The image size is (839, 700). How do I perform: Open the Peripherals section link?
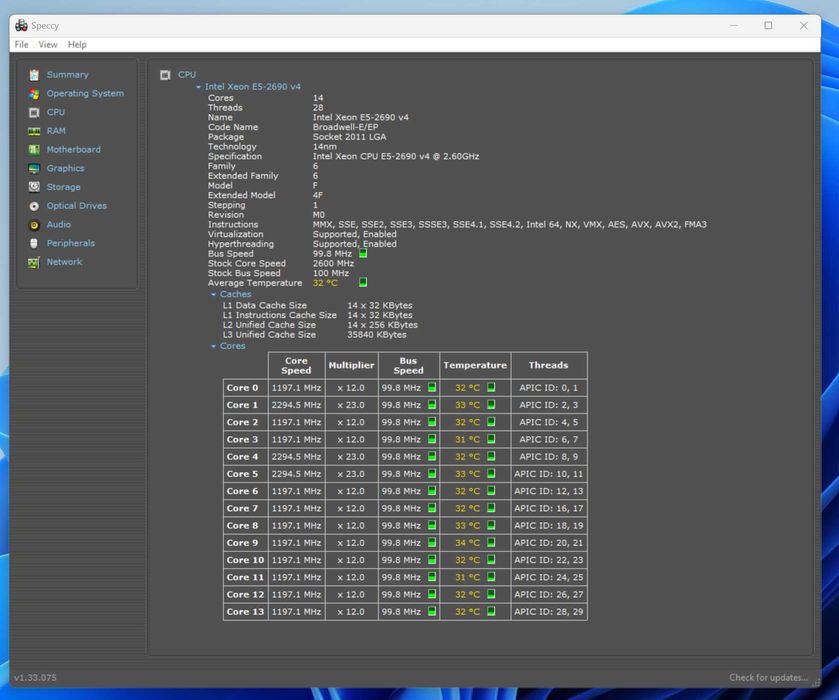71,244
